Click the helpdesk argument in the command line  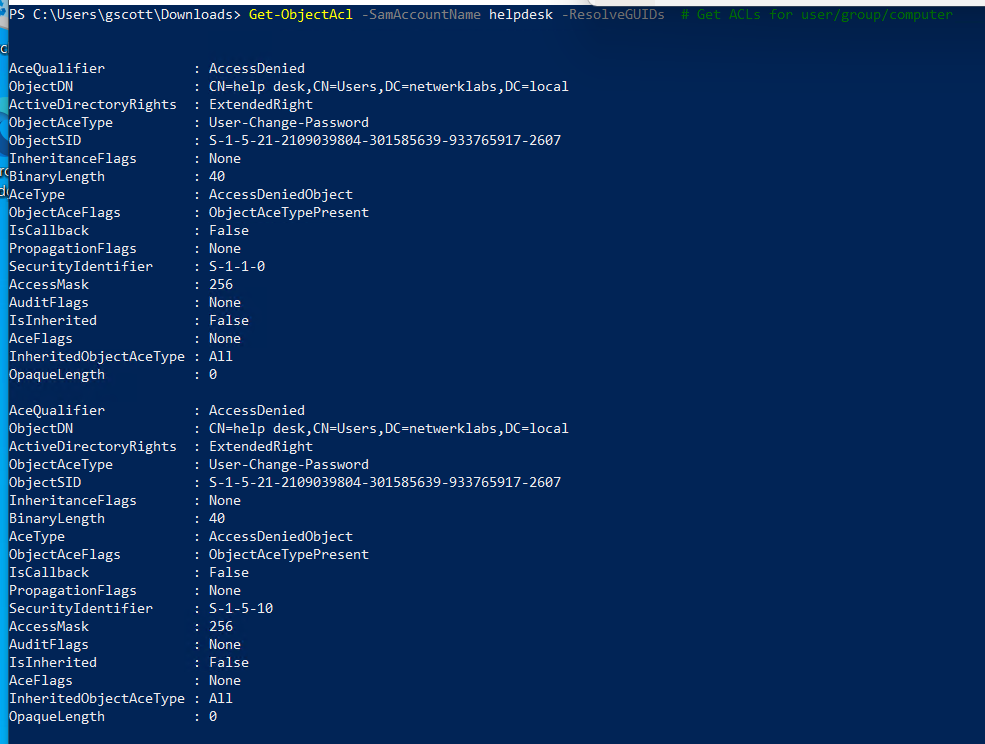click(521, 14)
